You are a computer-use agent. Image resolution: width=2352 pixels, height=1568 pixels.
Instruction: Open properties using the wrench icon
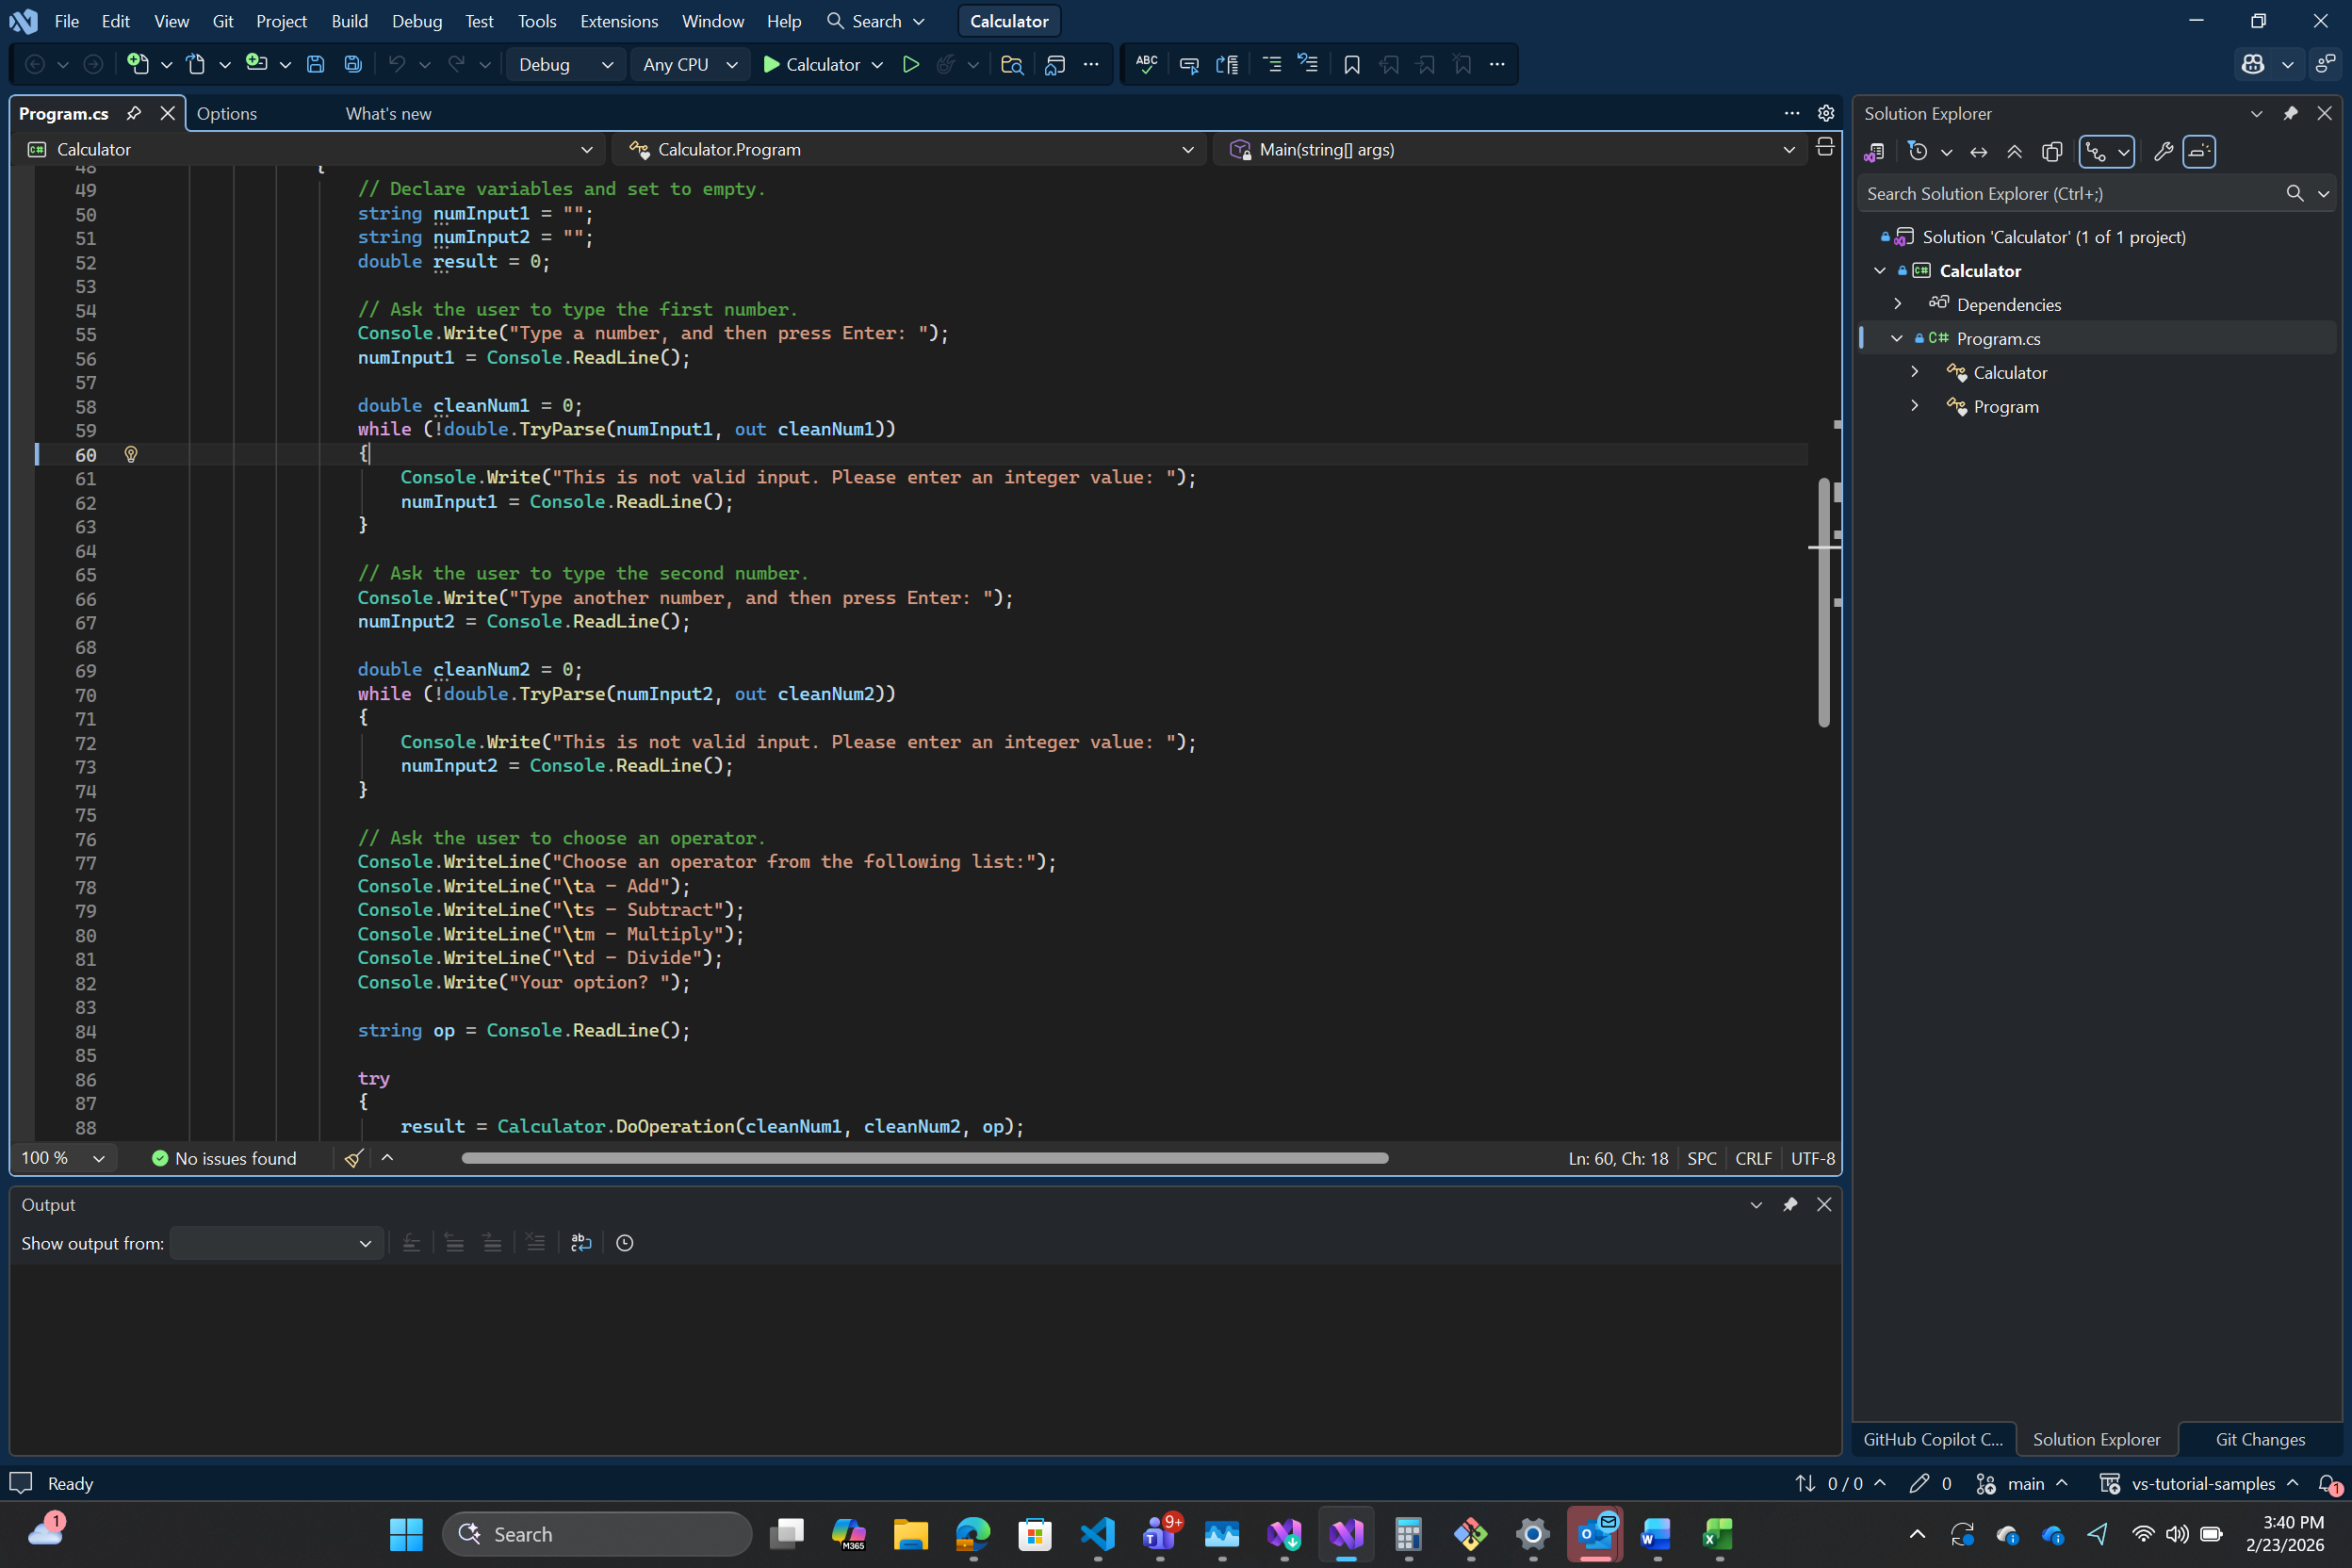pos(2162,151)
